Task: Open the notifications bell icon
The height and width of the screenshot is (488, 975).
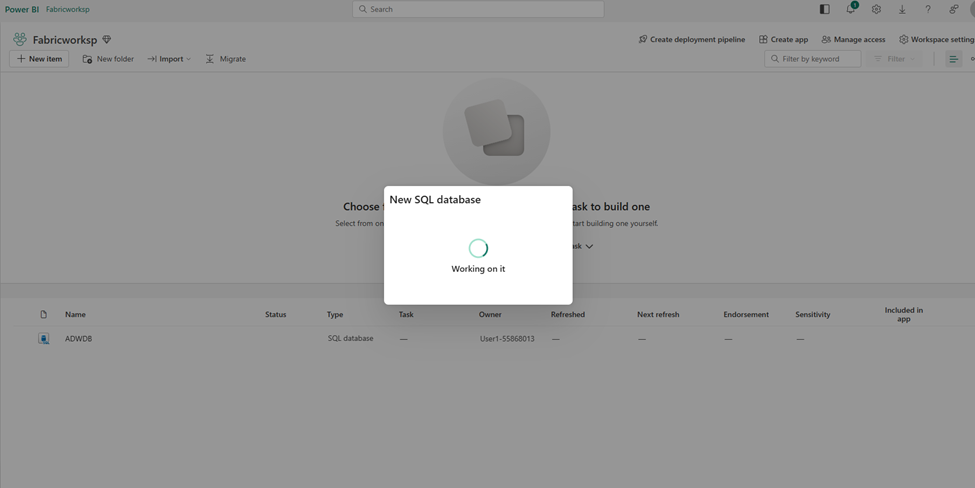Action: (x=850, y=9)
